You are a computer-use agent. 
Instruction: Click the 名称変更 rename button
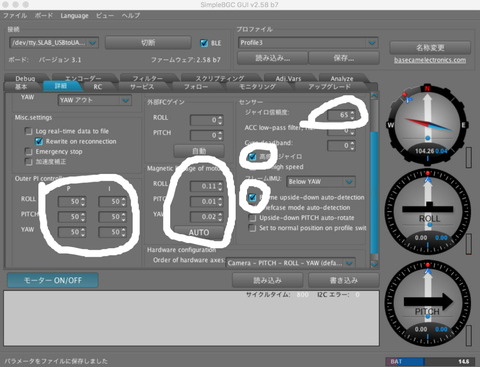click(x=430, y=48)
